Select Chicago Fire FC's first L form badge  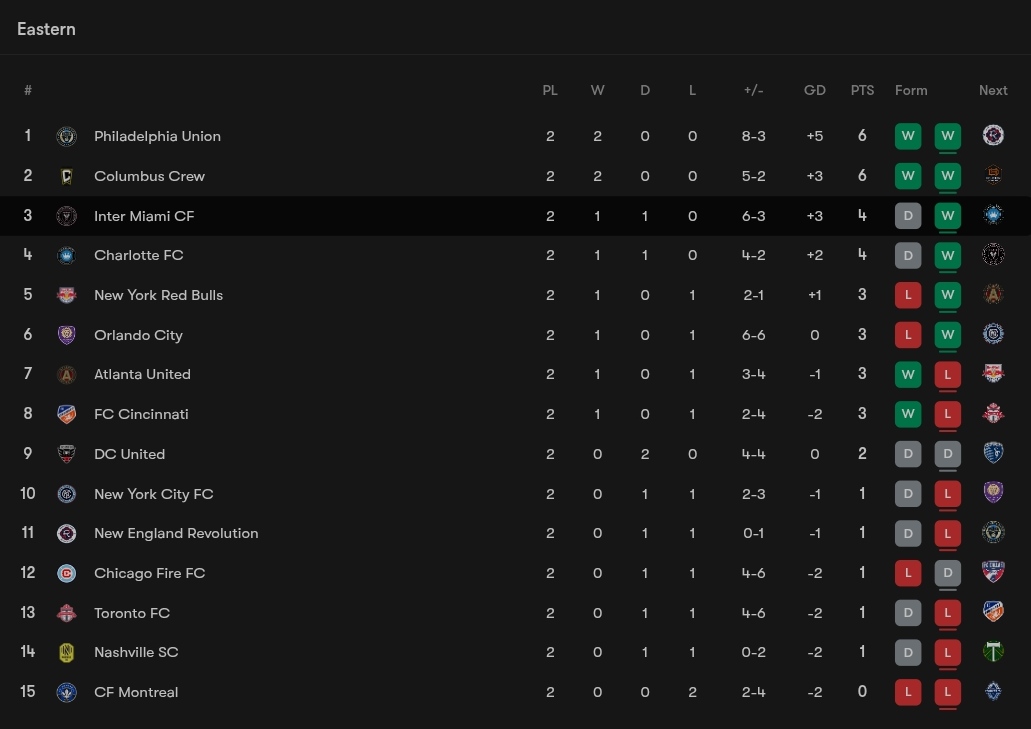pos(908,573)
